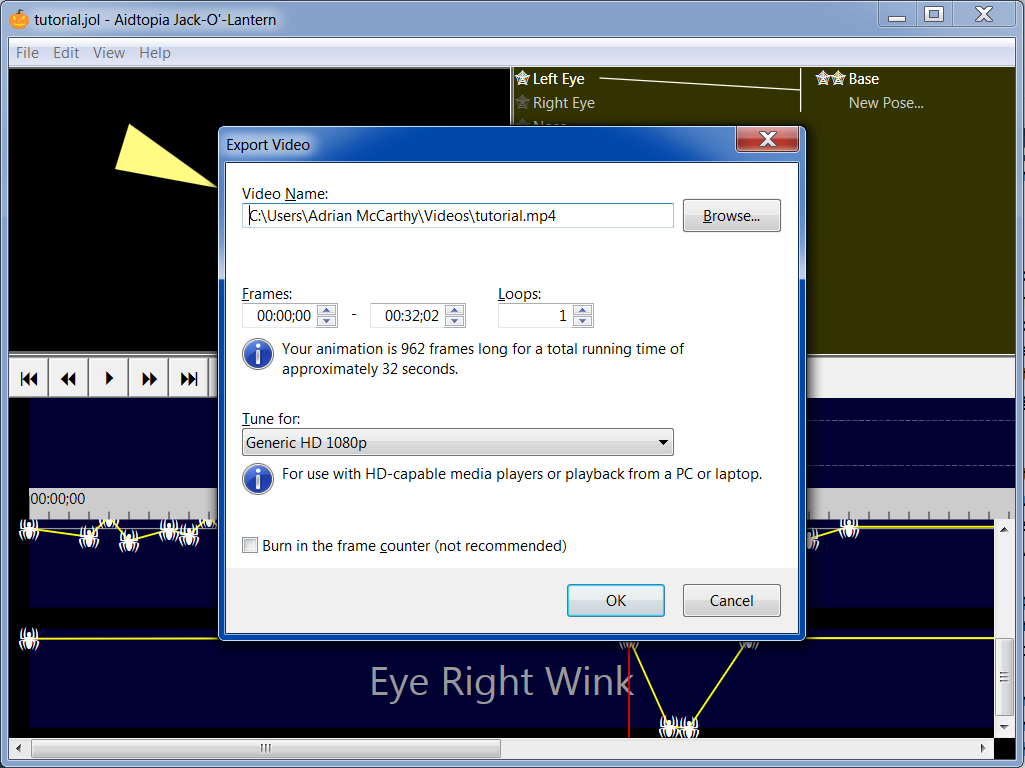Image resolution: width=1025 pixels, height=768 pixels.
Task: Click the 00:00;00 time label on the ruler
Action: point(58,499)
